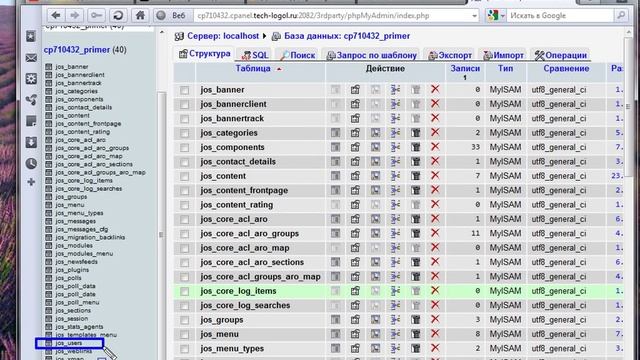This screenshot has height=360, width=640.
Task: Click the Искать в Google search field
Action: pos(560,16)
